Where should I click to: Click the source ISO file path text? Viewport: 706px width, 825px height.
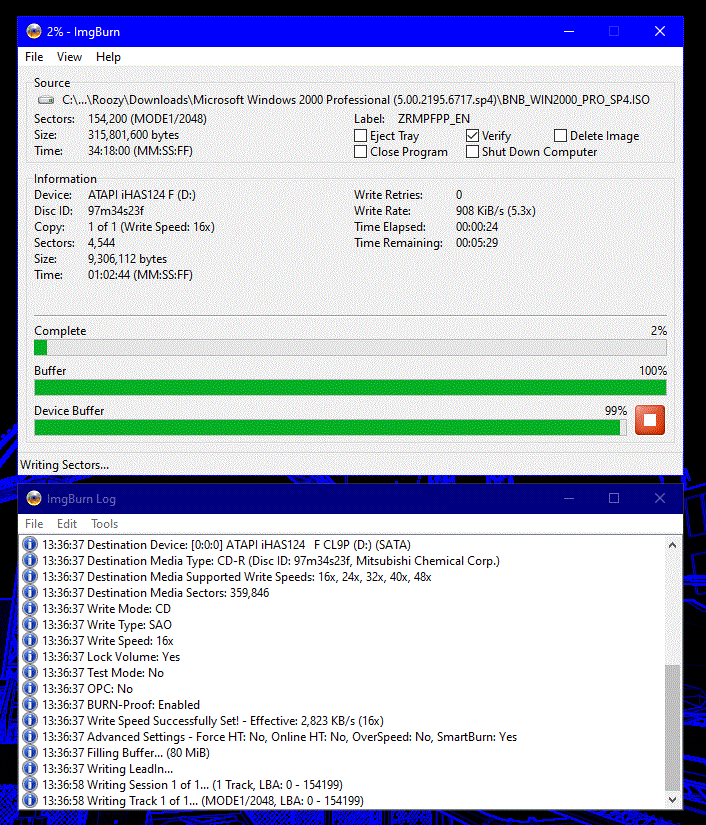(356, 100)
